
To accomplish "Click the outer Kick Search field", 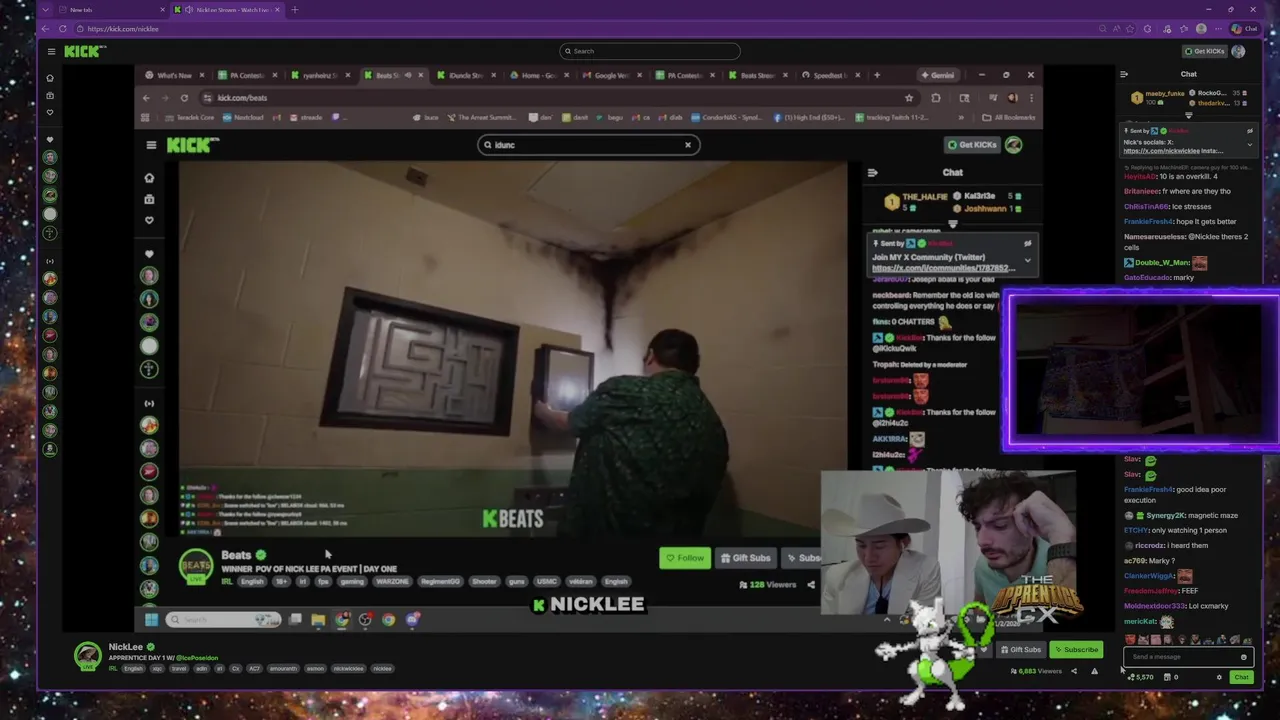I will 650,51.
